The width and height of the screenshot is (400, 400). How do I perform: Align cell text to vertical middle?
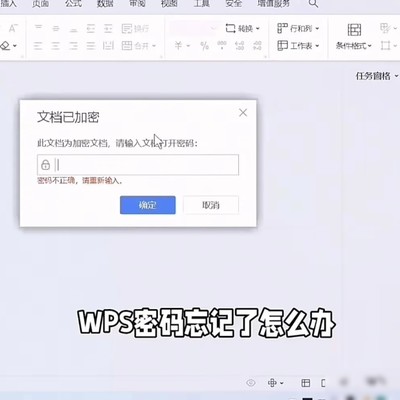tap(56, 29)
